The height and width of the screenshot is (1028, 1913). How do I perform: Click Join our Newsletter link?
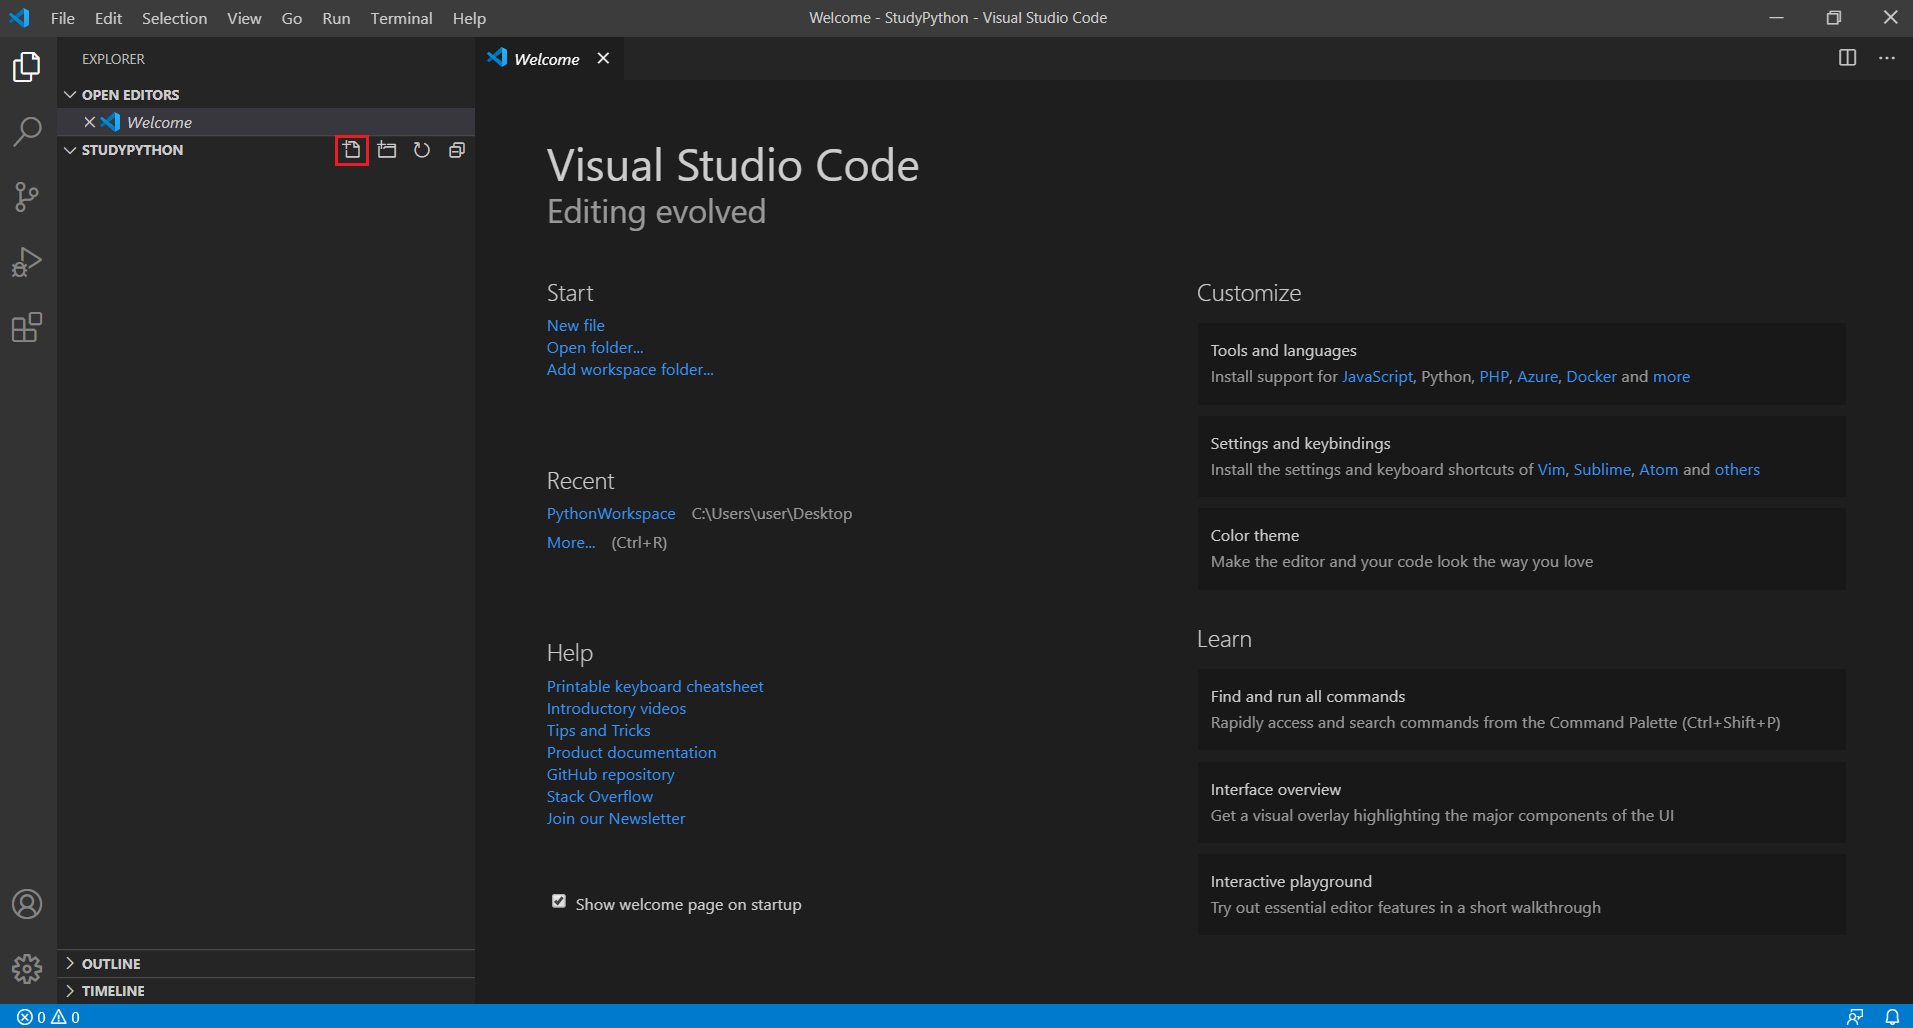(x=616, y=819)
